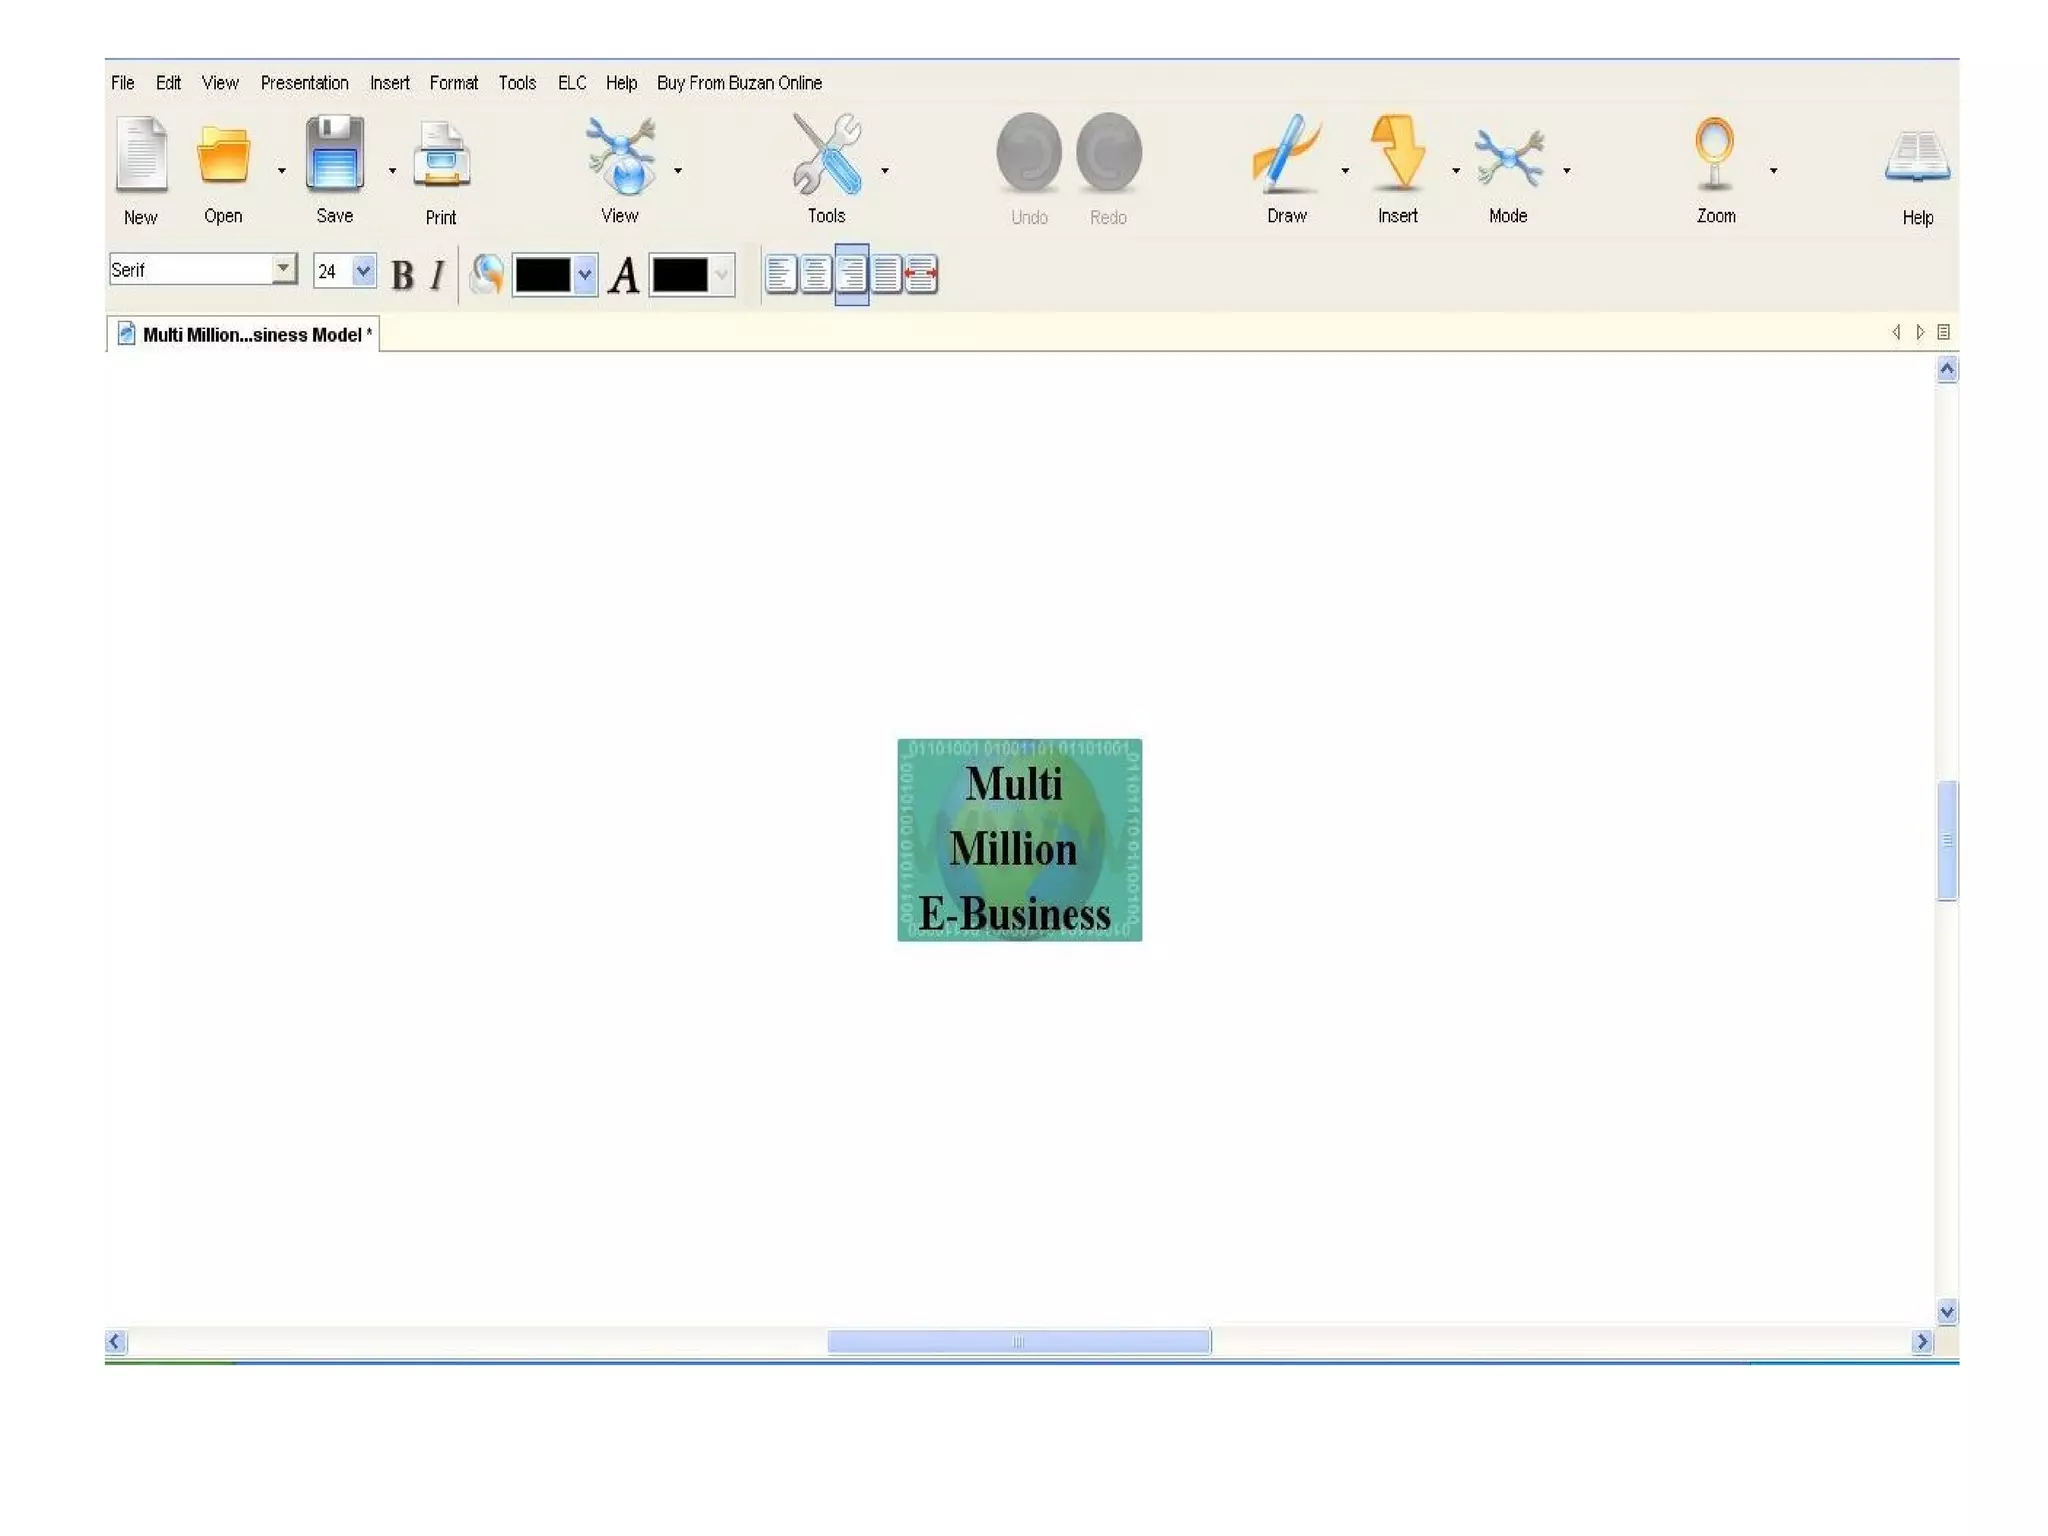Open the Presentation menu

point(304,83)
